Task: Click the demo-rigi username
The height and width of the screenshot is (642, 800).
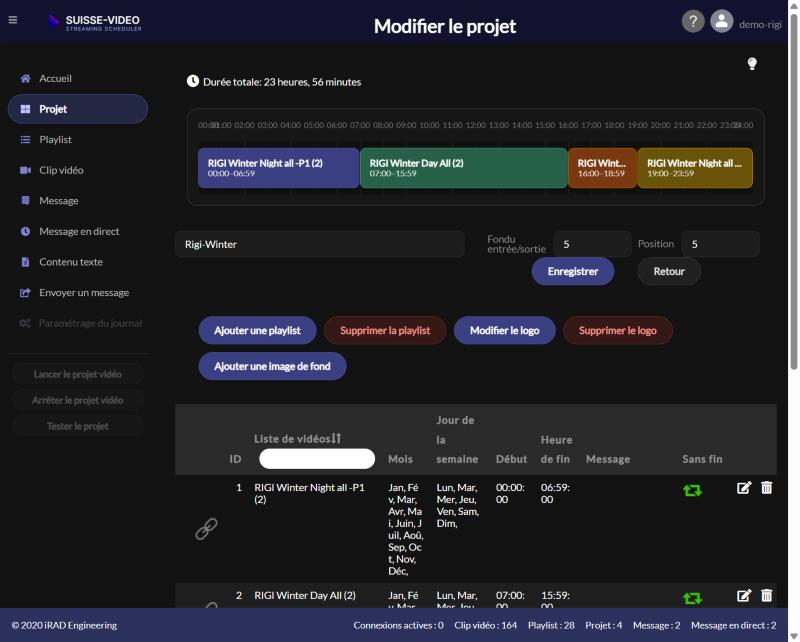Action: (760, 24)
